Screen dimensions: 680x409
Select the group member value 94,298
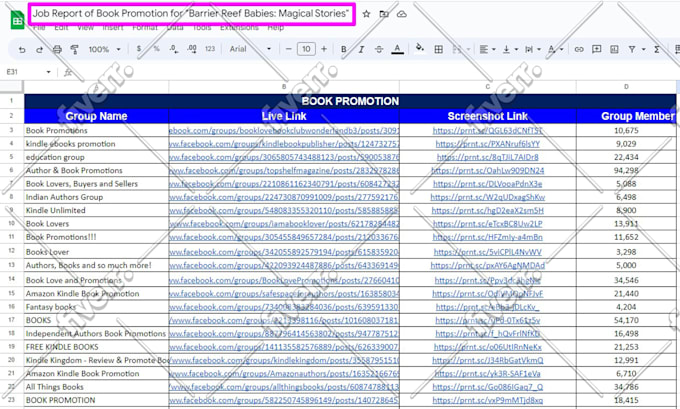coord(626,170)
